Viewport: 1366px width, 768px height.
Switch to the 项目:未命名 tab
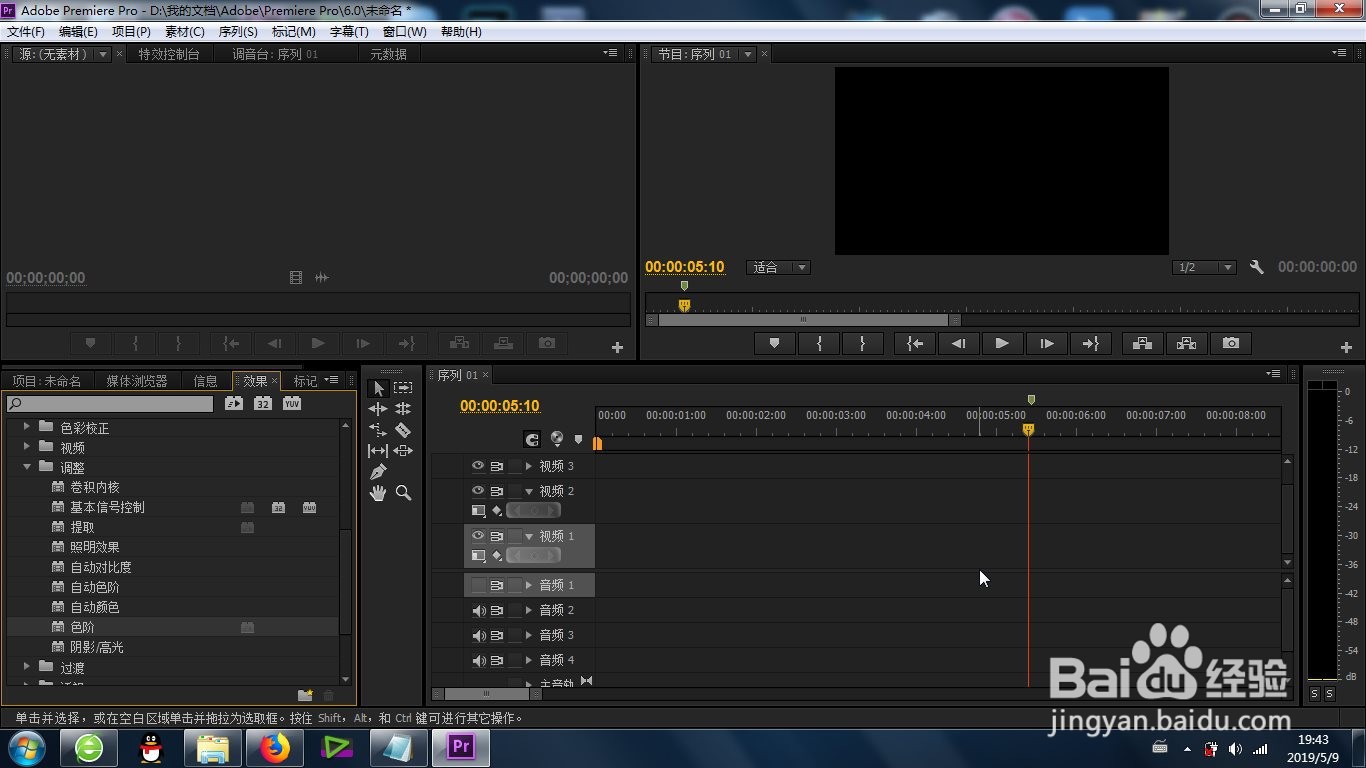(46, 381)
